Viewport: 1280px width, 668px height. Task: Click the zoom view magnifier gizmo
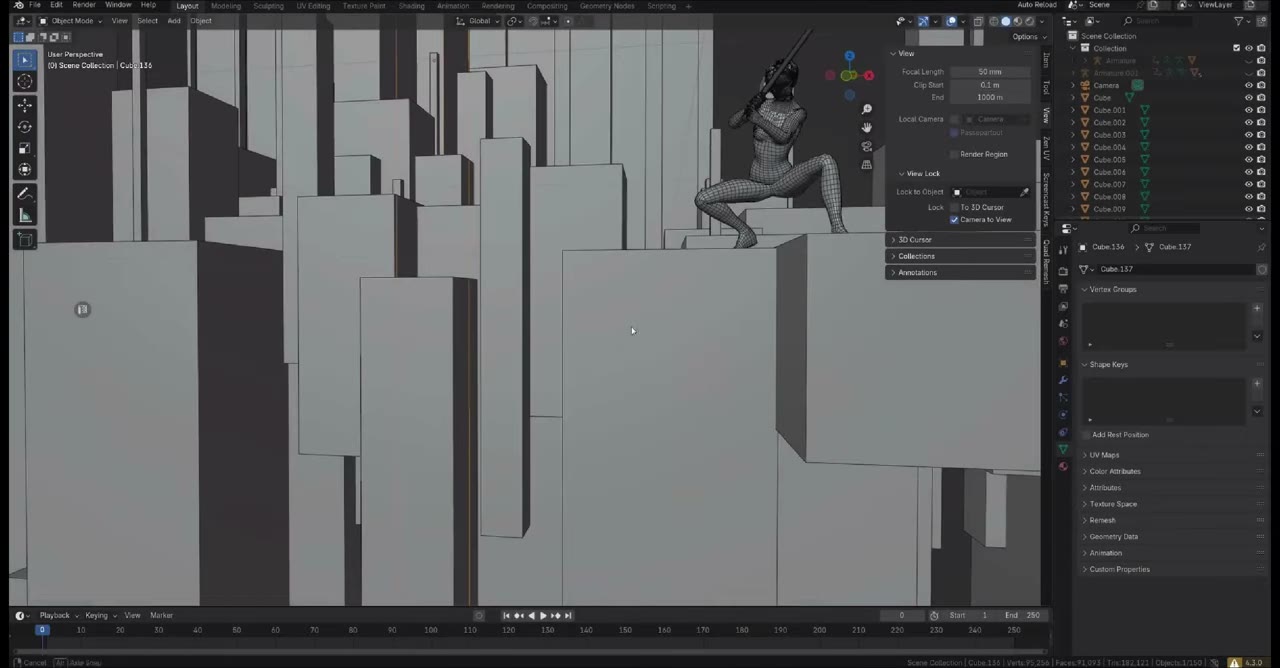(x=867, y=109)
